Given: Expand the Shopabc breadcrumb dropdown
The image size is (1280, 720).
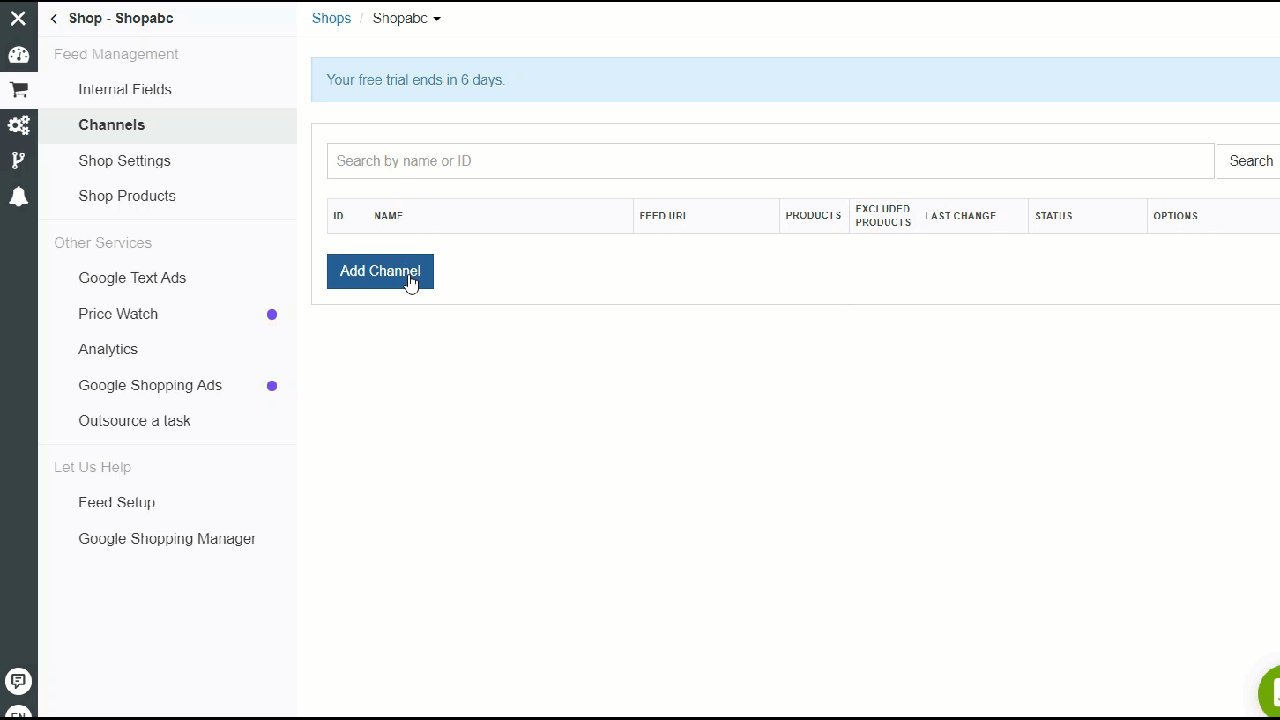Looking at the screenshot, I should [406, 18].
